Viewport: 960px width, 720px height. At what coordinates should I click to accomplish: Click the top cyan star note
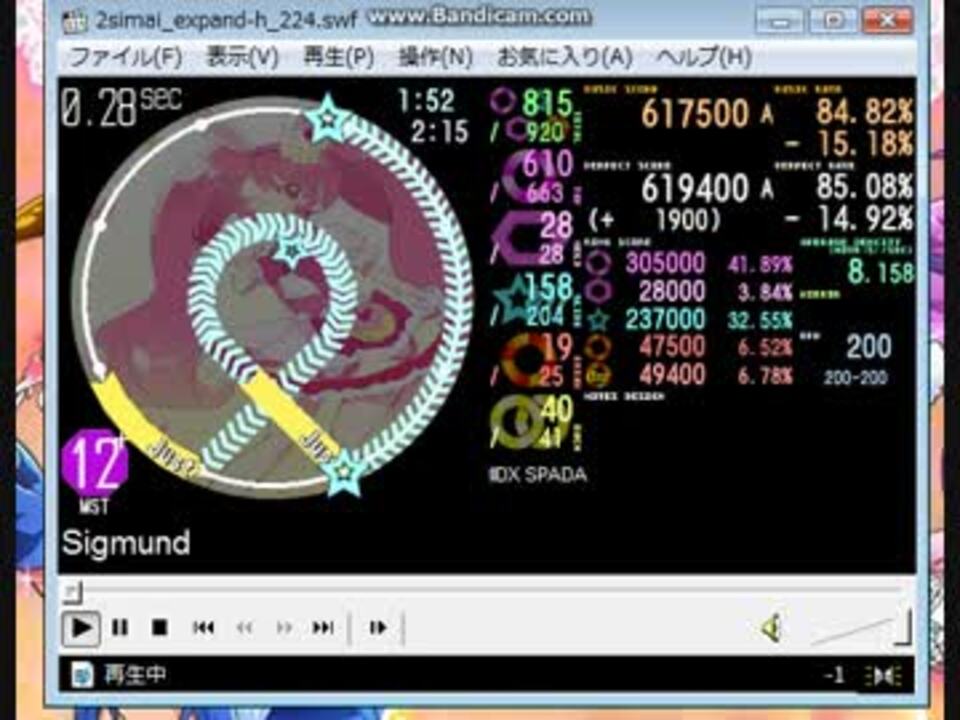tap(328, 118)
